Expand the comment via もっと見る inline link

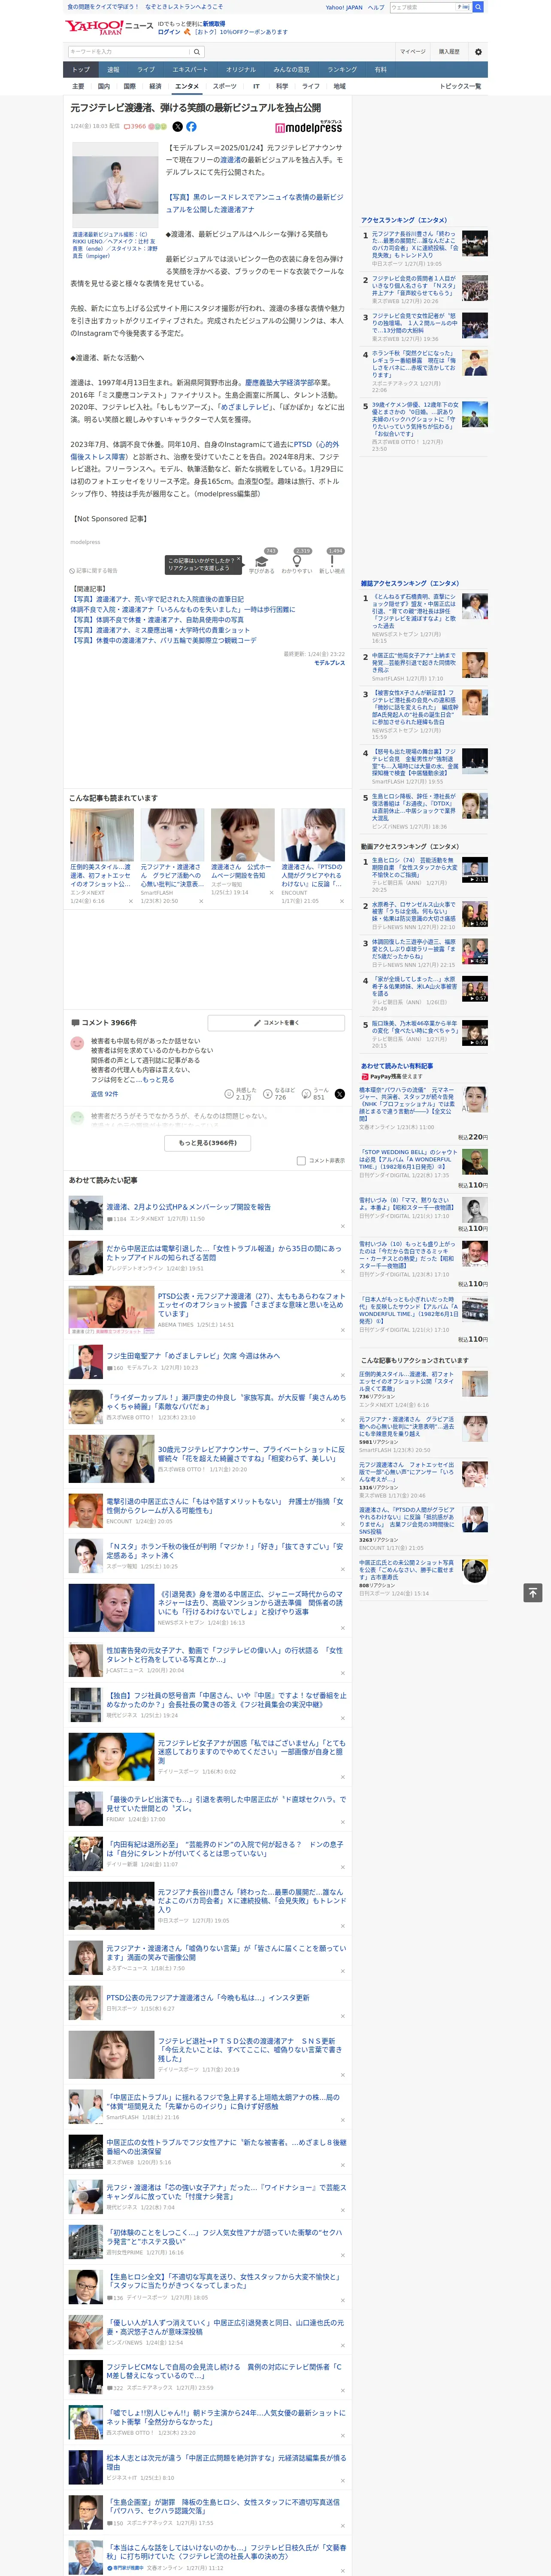(x=158, y=1080)
